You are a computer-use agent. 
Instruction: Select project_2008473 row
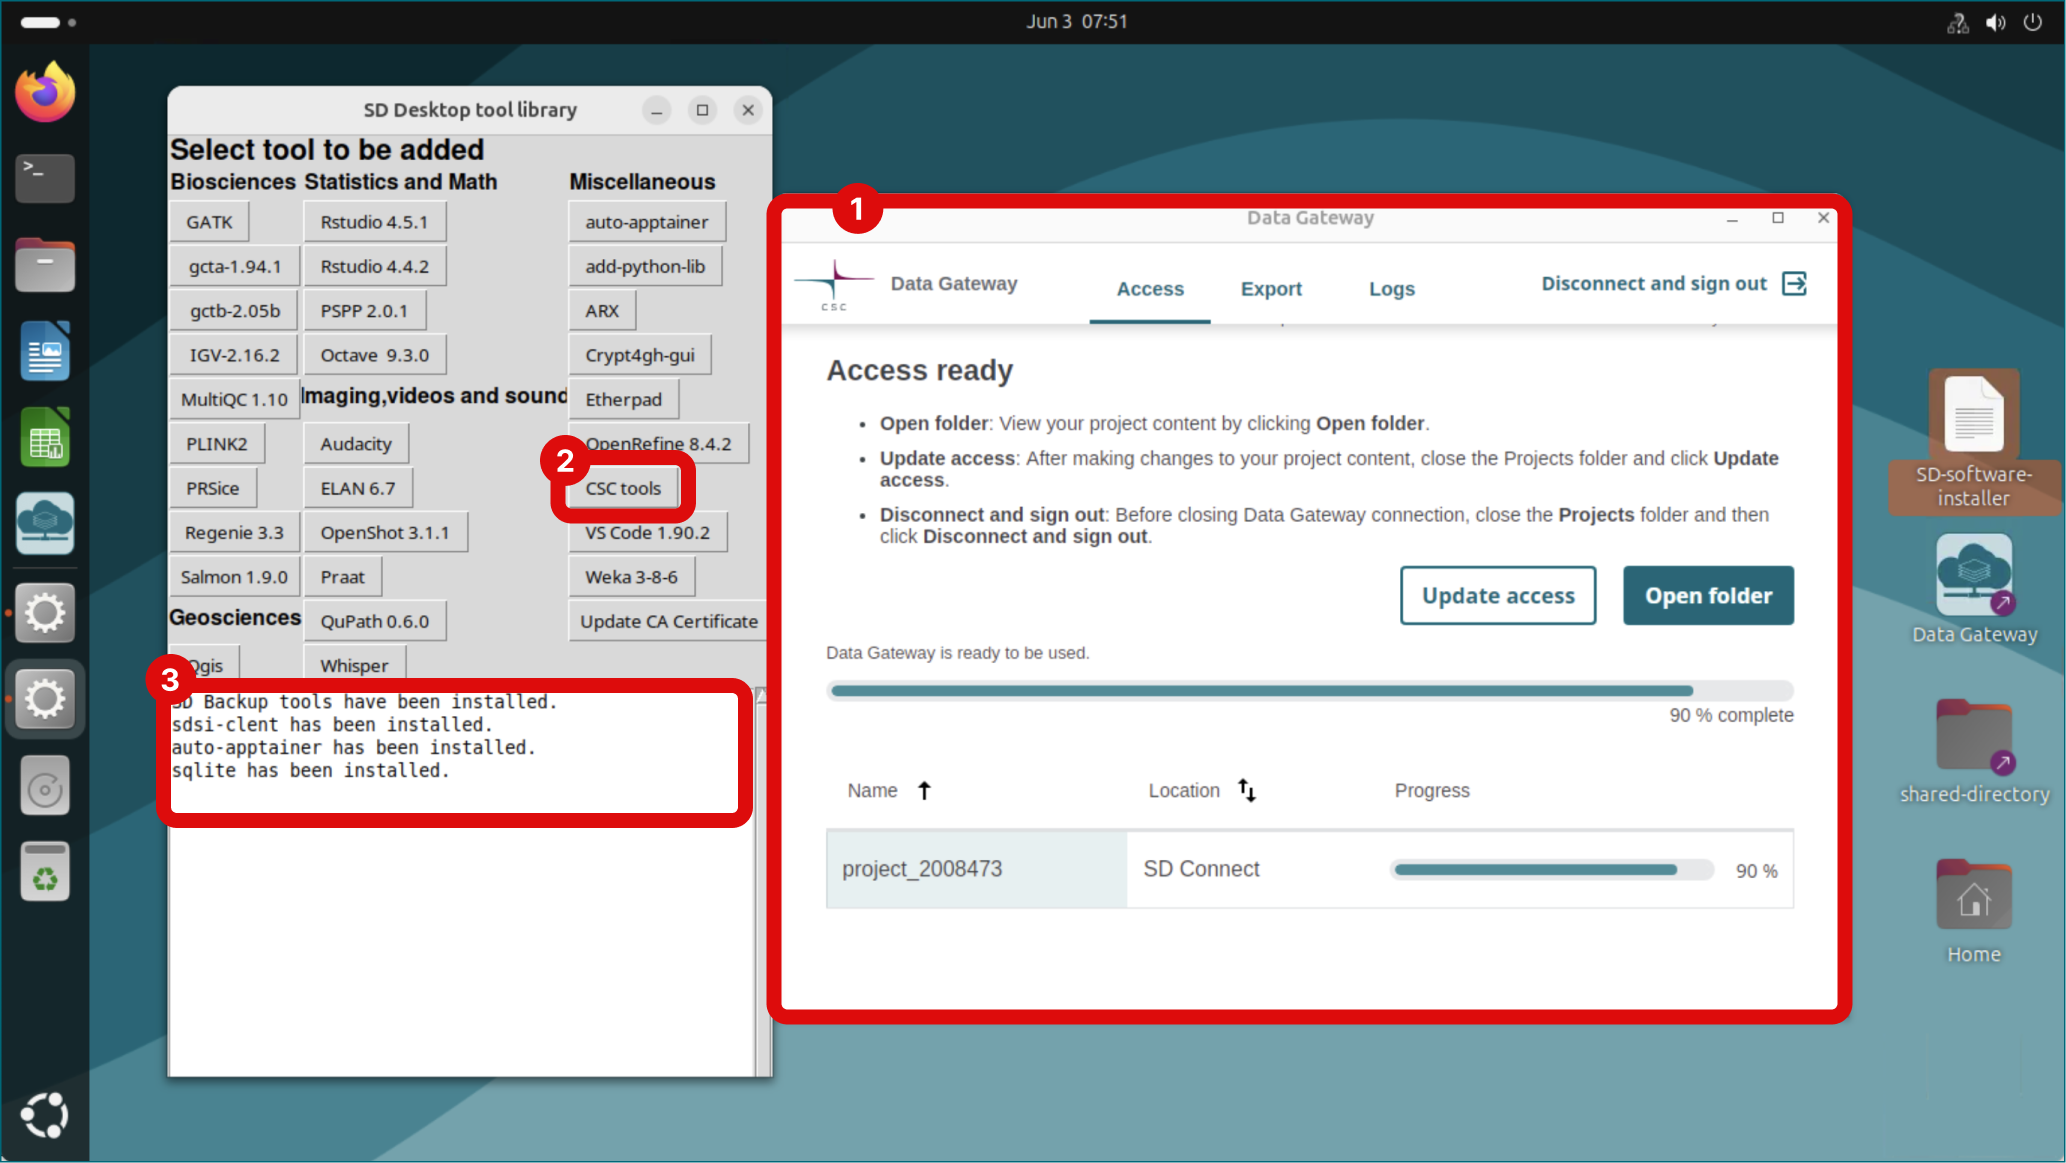point(1310,869)
